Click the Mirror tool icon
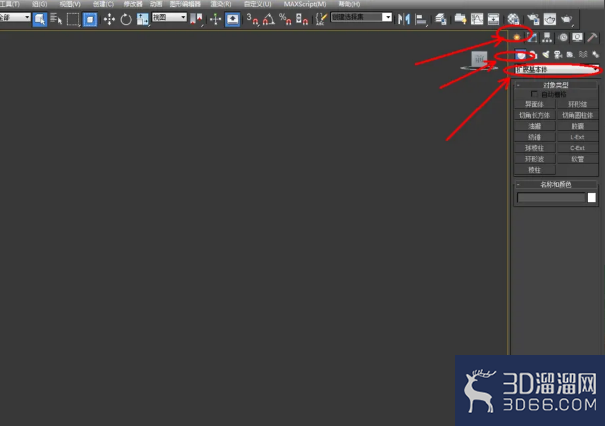This screenshot has width=605, height=426. (x=404, y=19)
